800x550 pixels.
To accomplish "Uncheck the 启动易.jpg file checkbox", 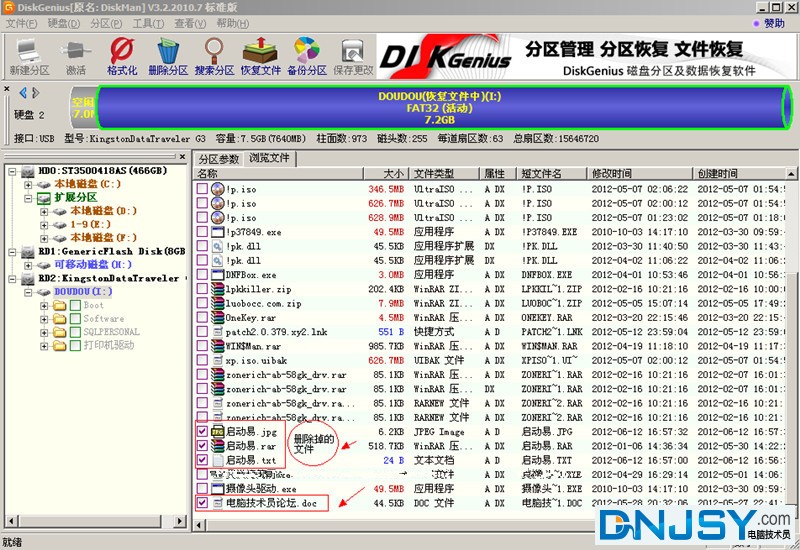I will click(x=203, y=432).
